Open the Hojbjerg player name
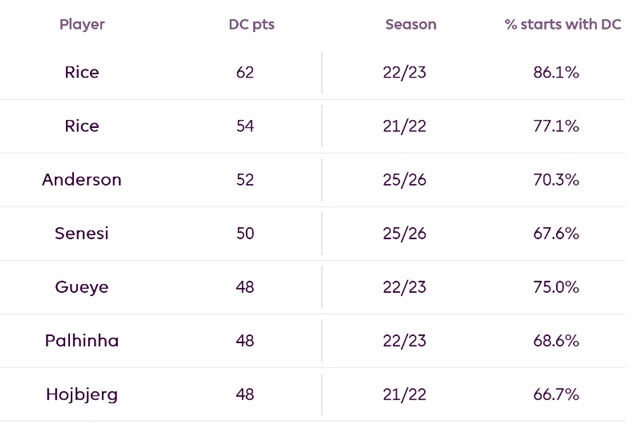 82,395
